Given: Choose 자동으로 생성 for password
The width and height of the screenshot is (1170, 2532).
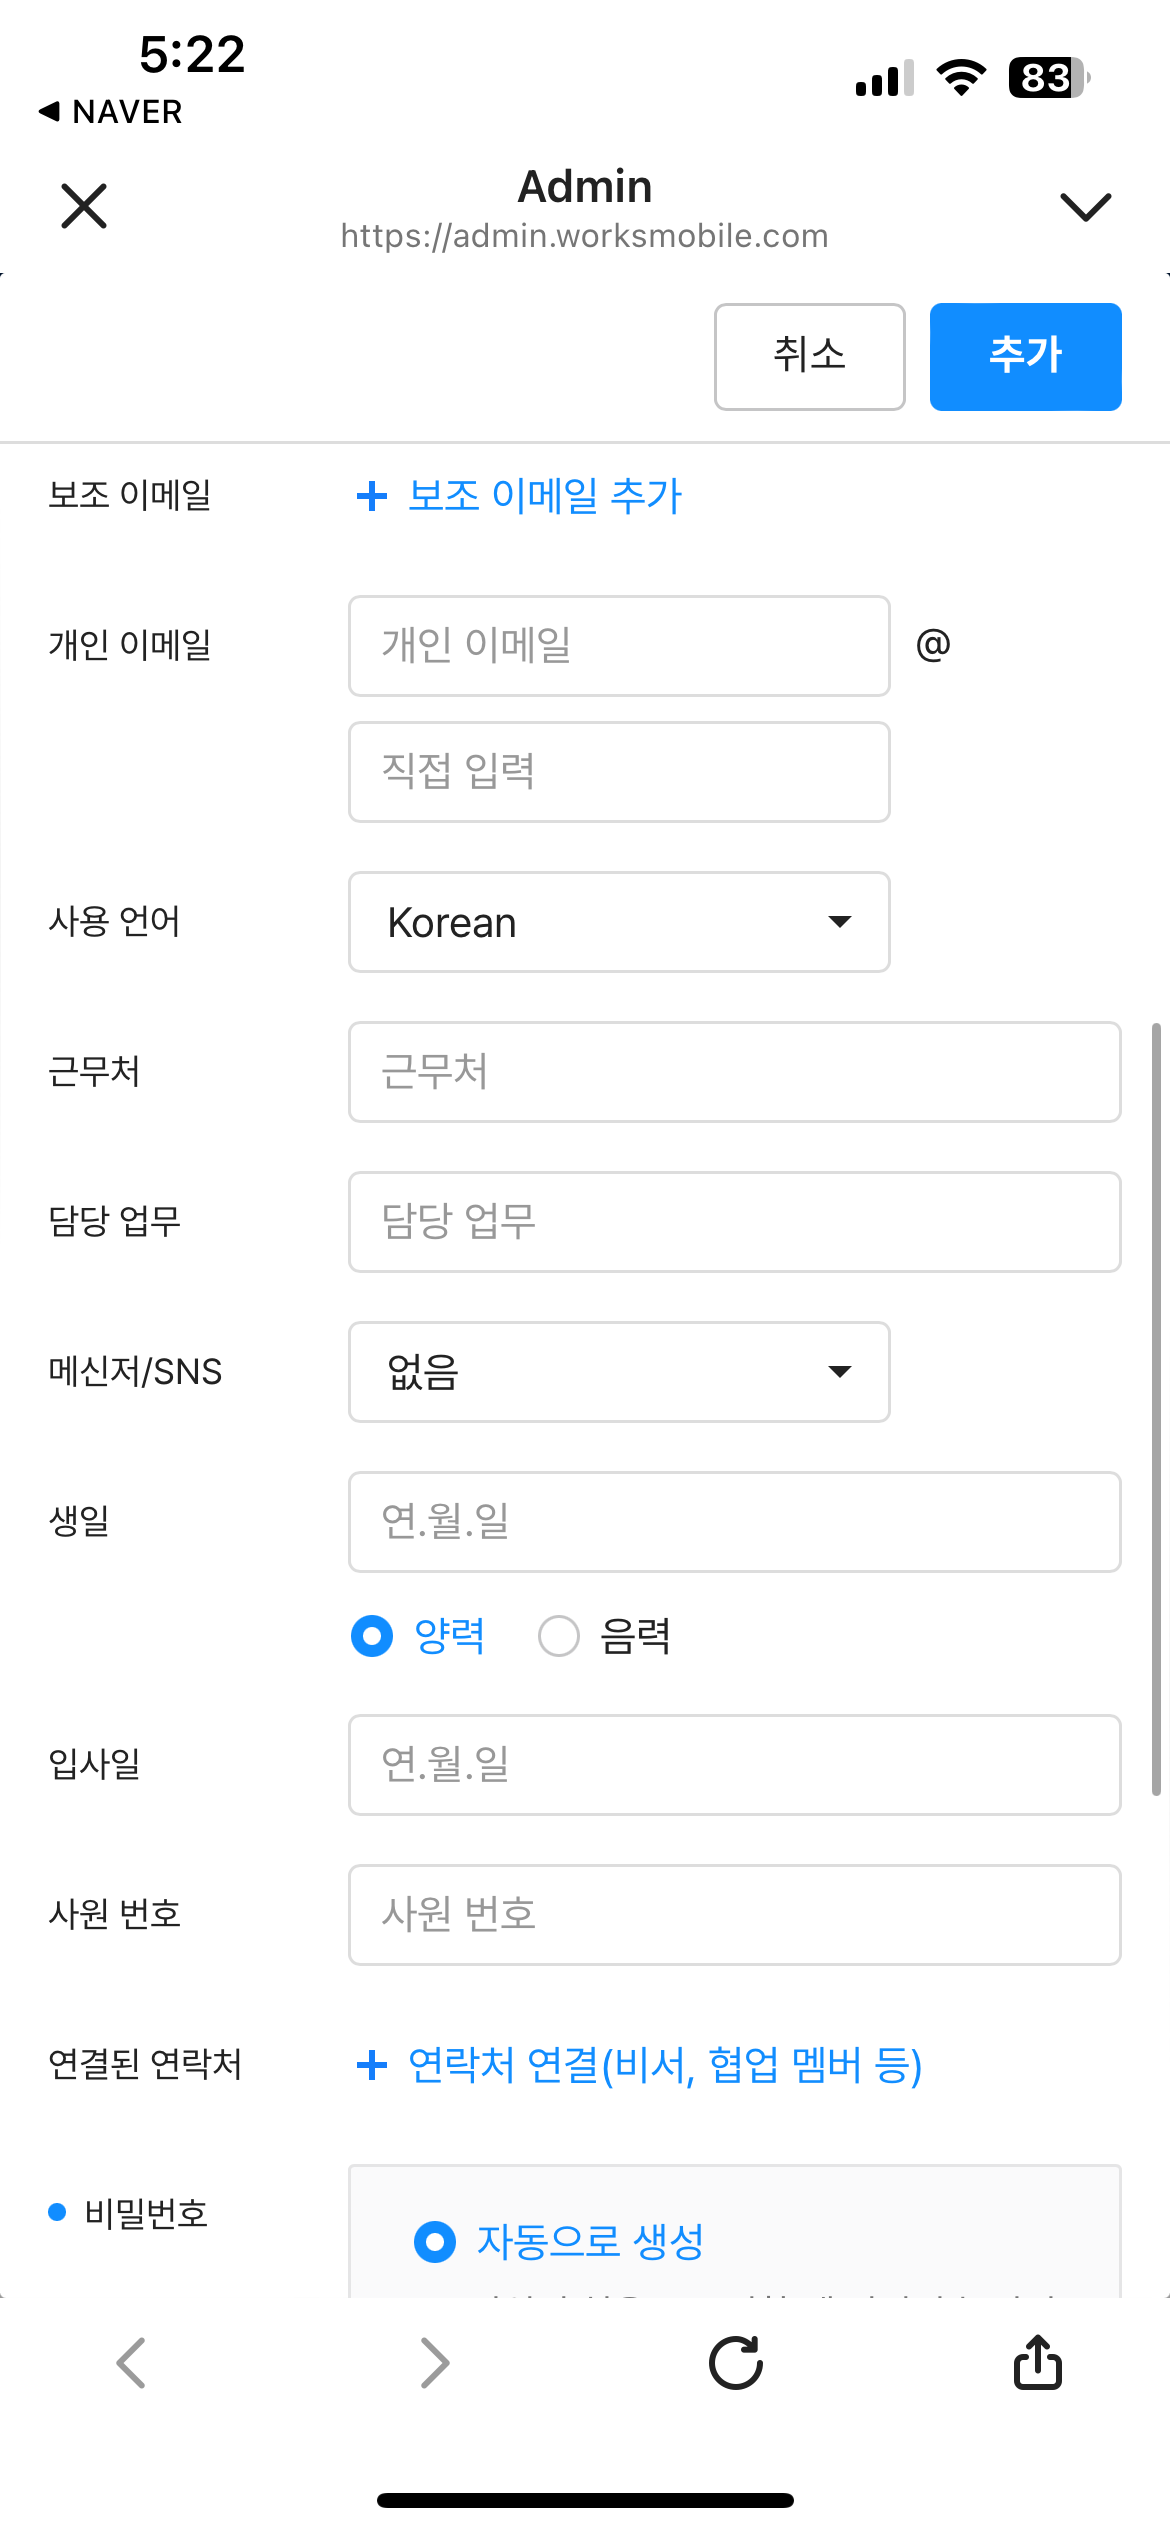Looking at the screenshot, I should (434, 2242).
